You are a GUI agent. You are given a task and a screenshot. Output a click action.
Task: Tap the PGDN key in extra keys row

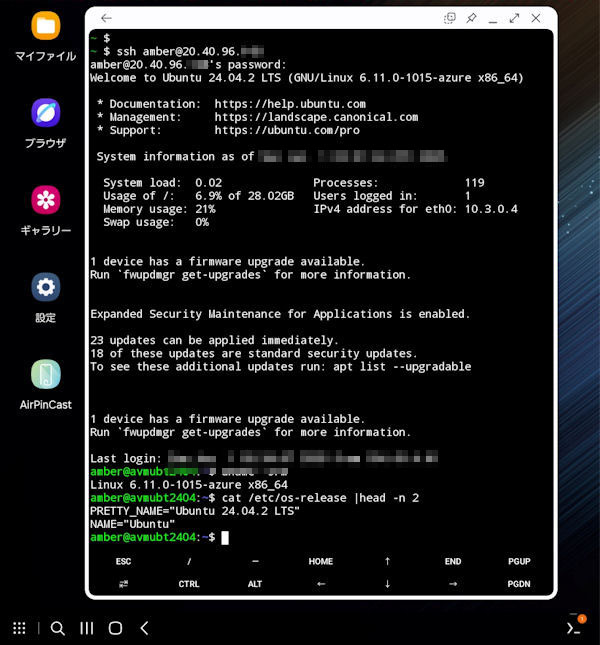point(519,584)
